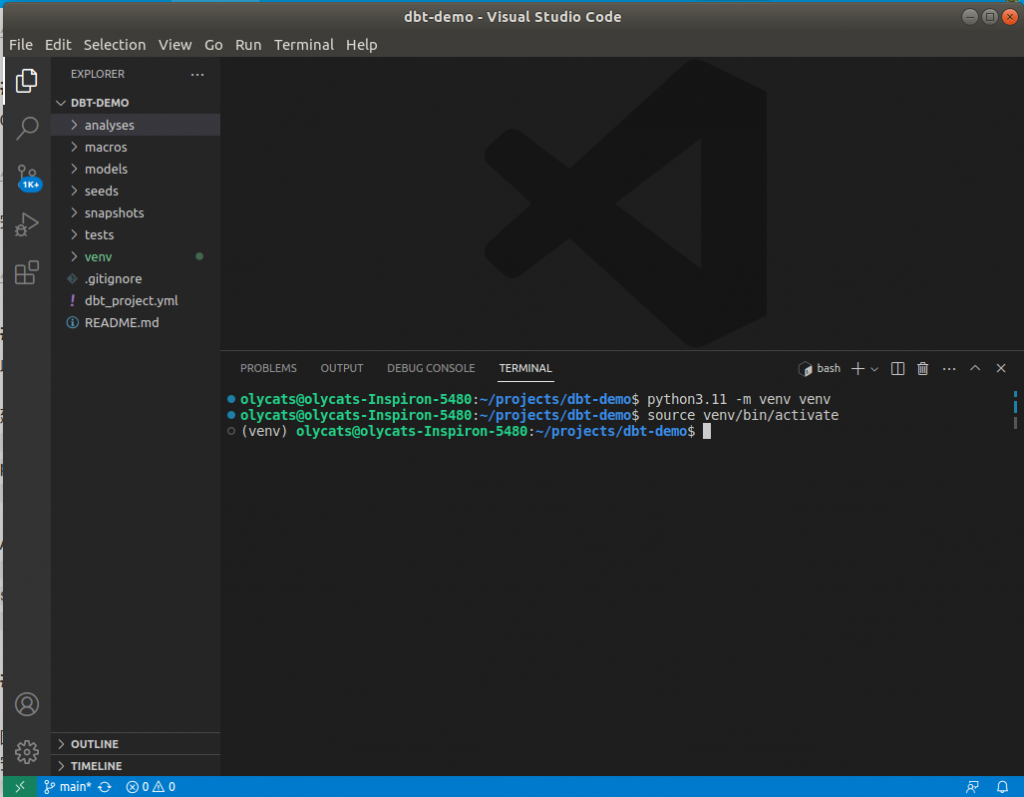Expand the OUTLINE section
Screen dimensions: 1024x797
point(135,744)
